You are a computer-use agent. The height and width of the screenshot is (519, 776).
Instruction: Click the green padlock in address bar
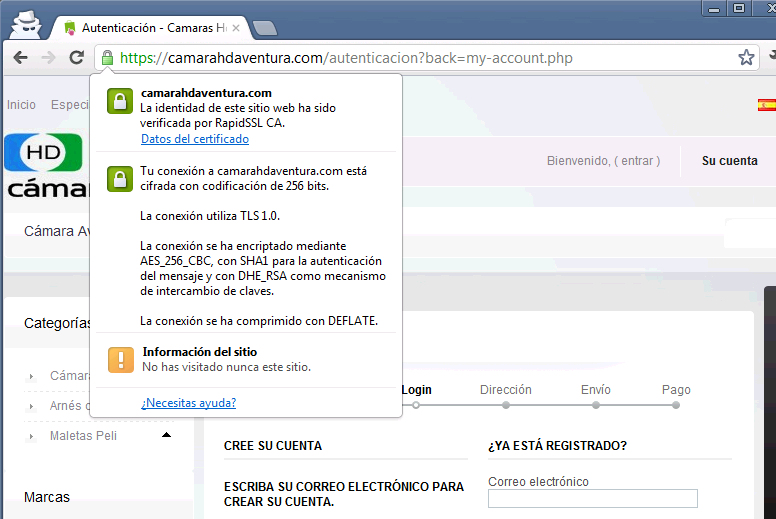107,58
